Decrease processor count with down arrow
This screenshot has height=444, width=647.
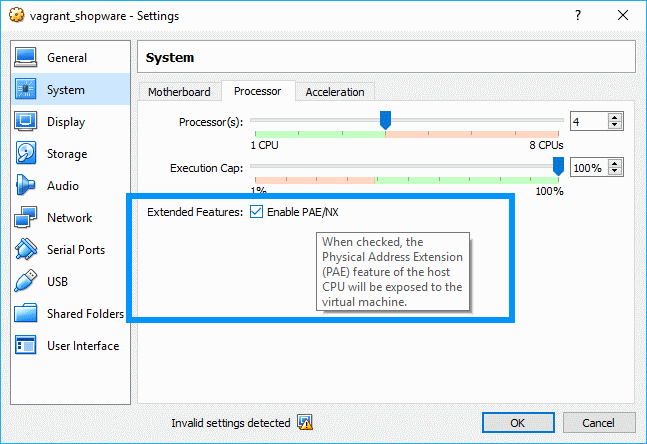[x=615, y=126]
